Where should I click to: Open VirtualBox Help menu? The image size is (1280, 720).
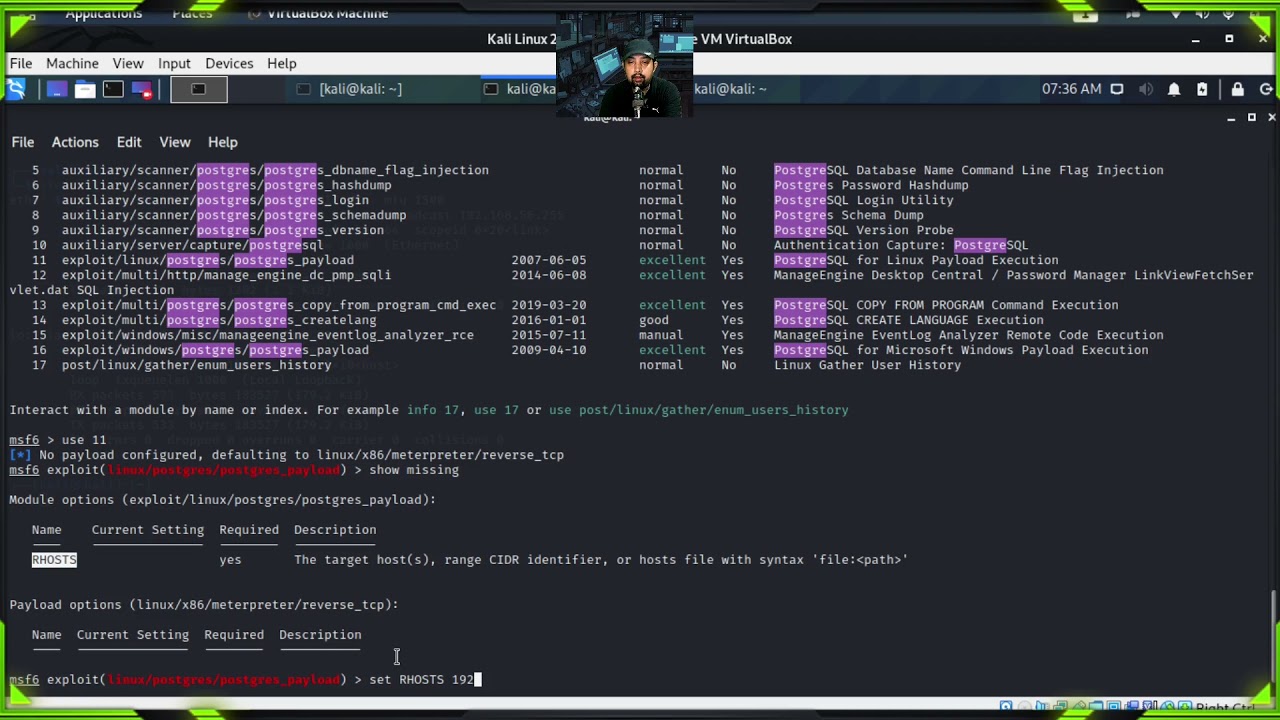pos(282,63)
